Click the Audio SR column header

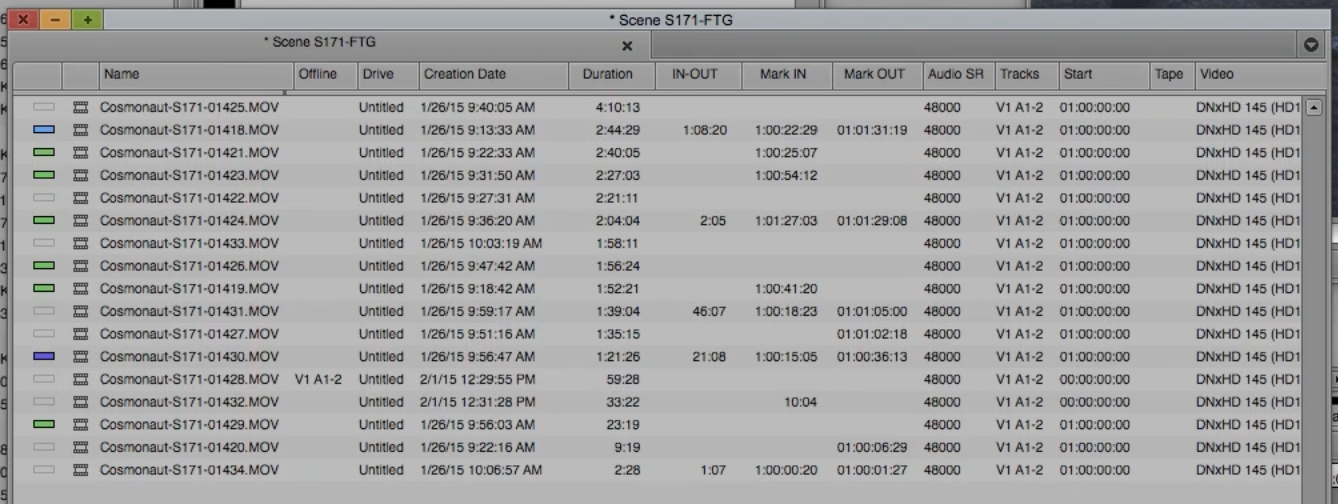[956, 75]
